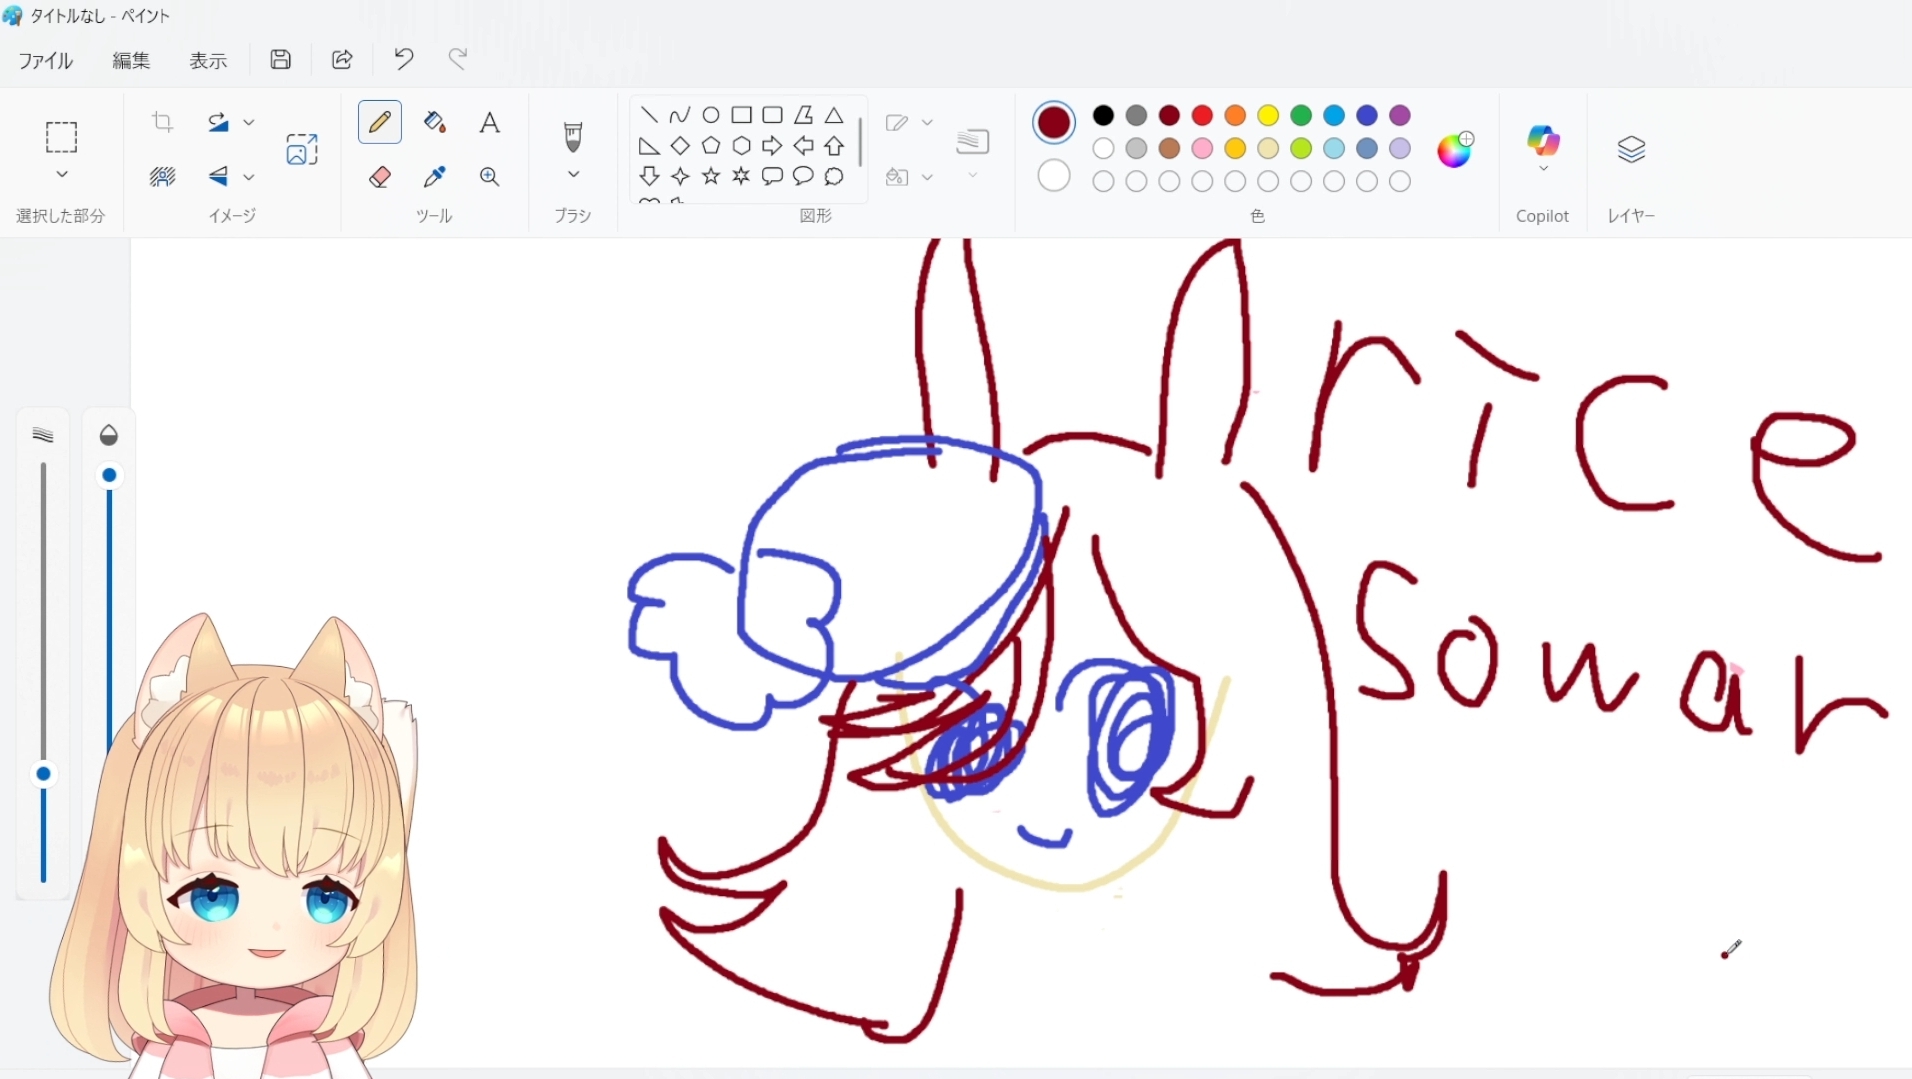
Task: Pick the Rectangle shape
Action: [x=741, y=115]
